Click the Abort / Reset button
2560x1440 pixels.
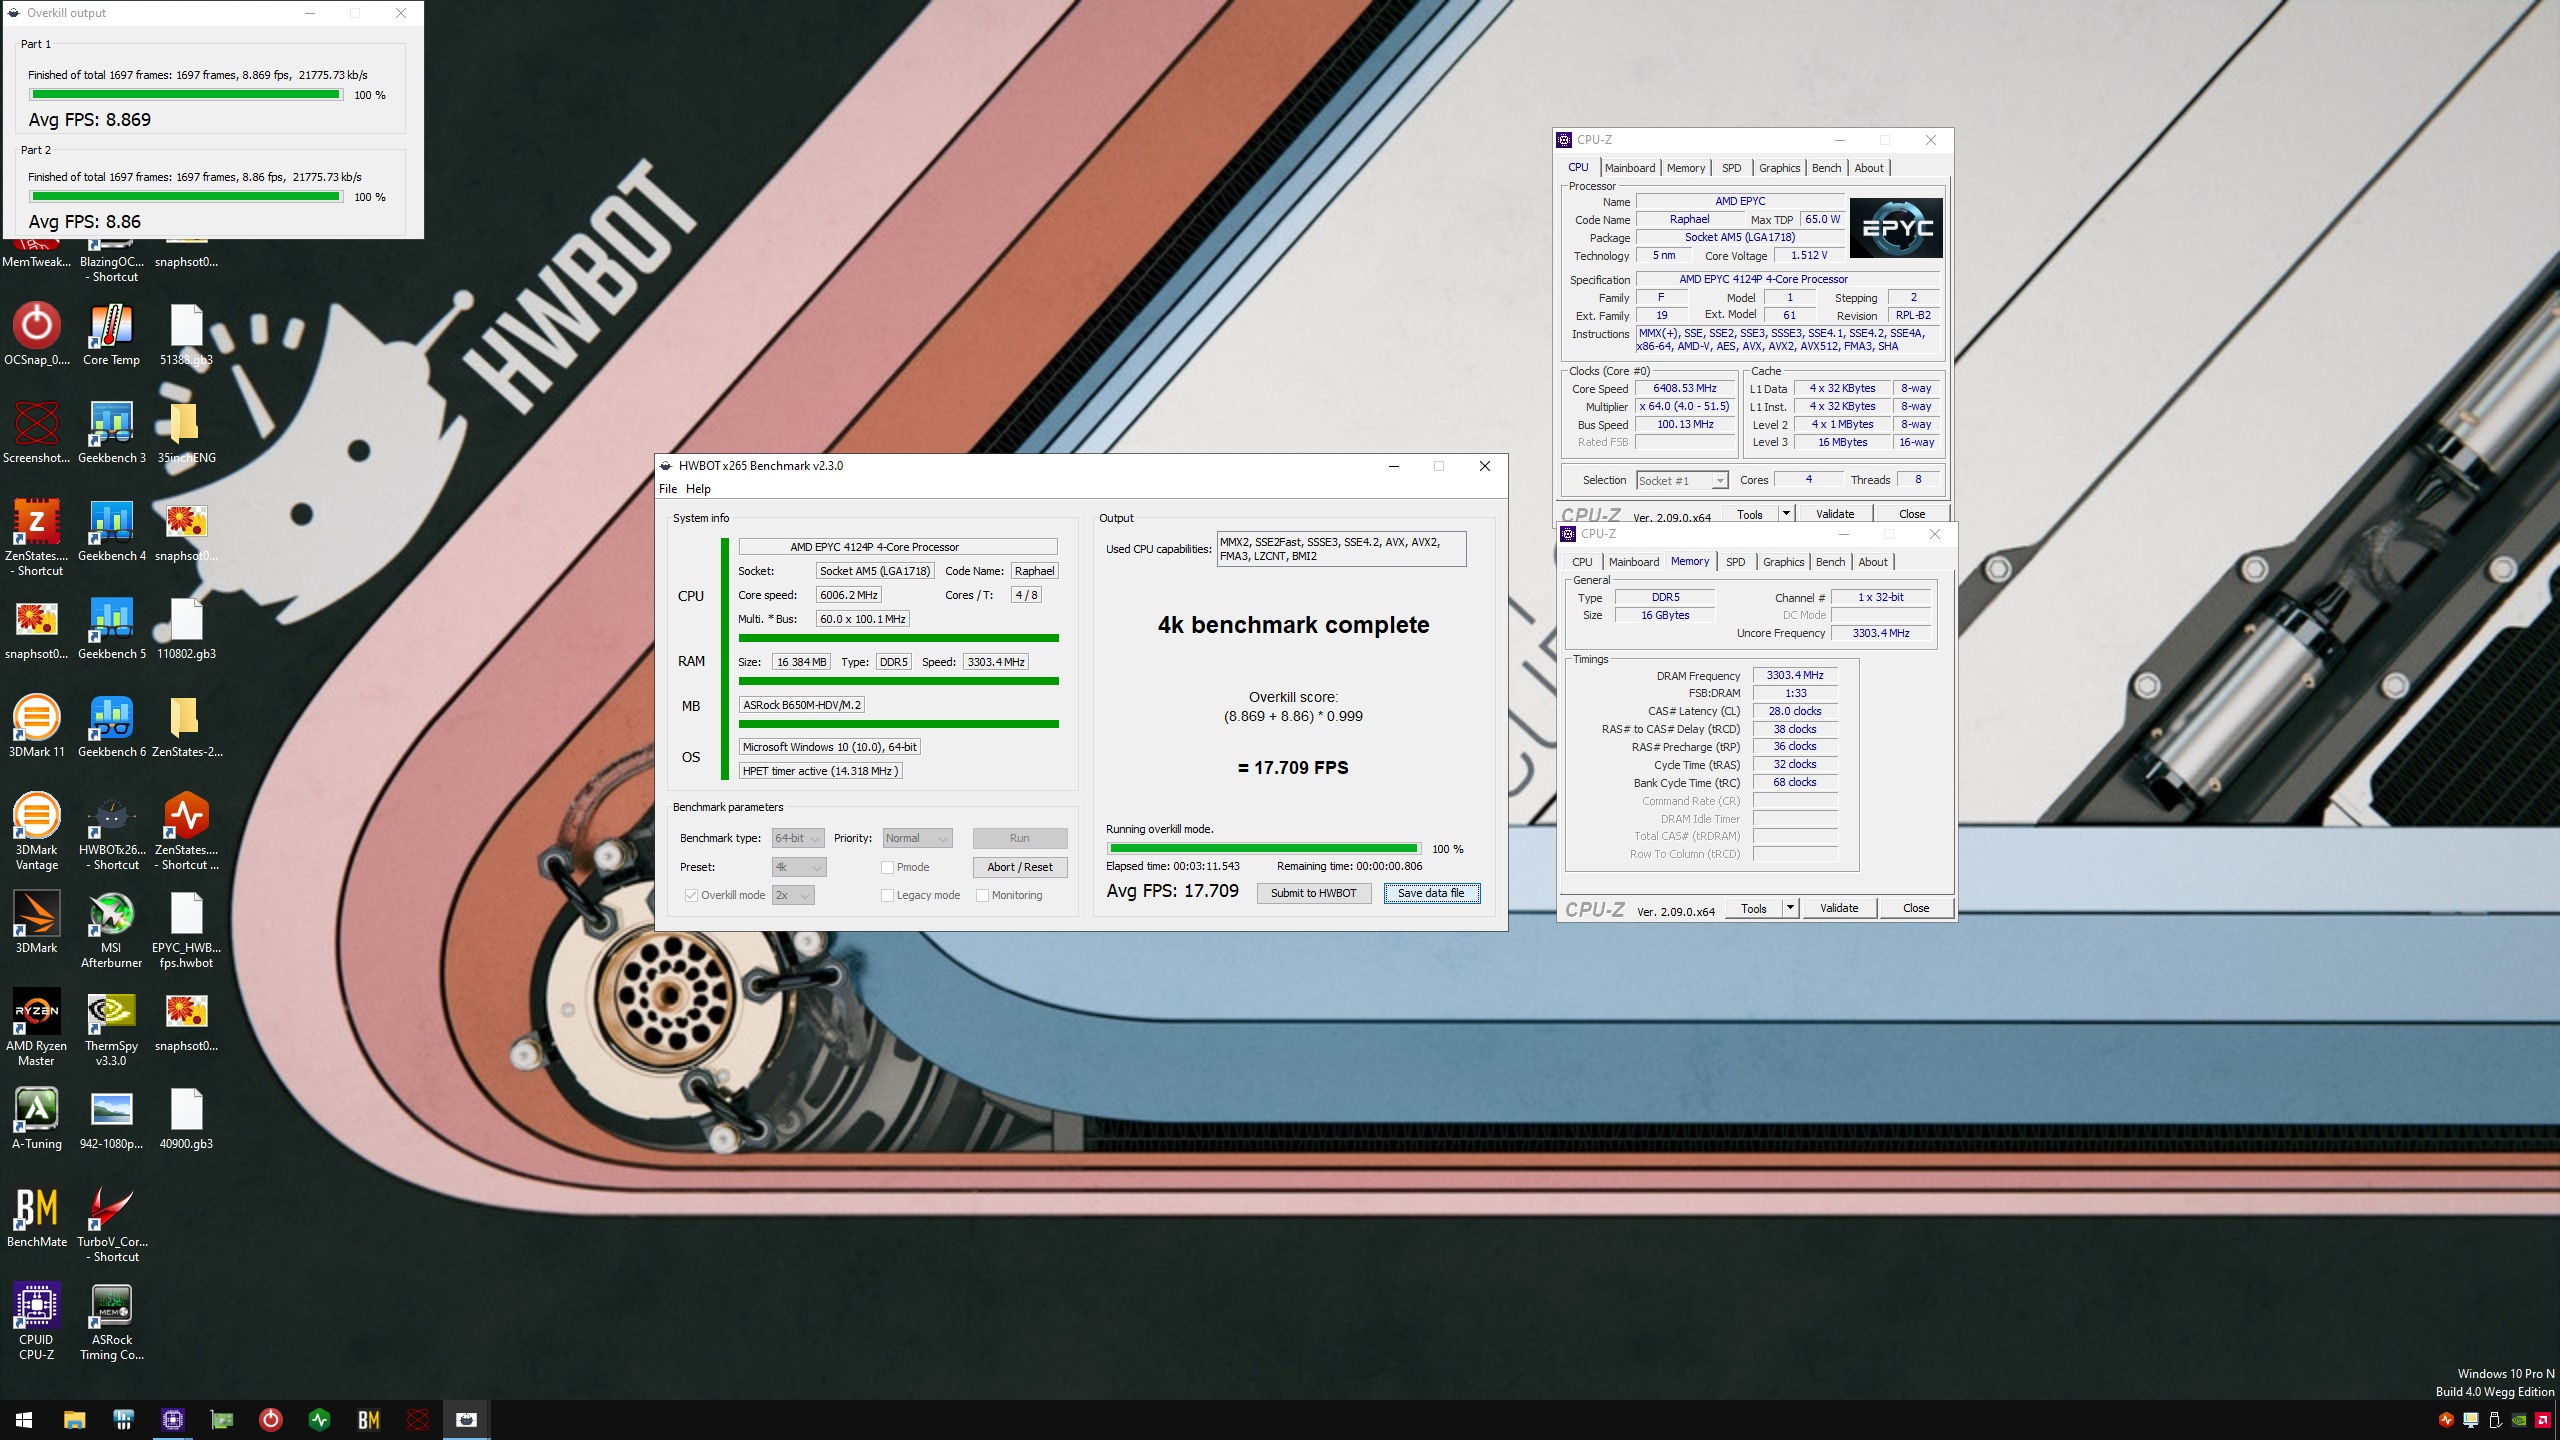[x=1019, y=867]
